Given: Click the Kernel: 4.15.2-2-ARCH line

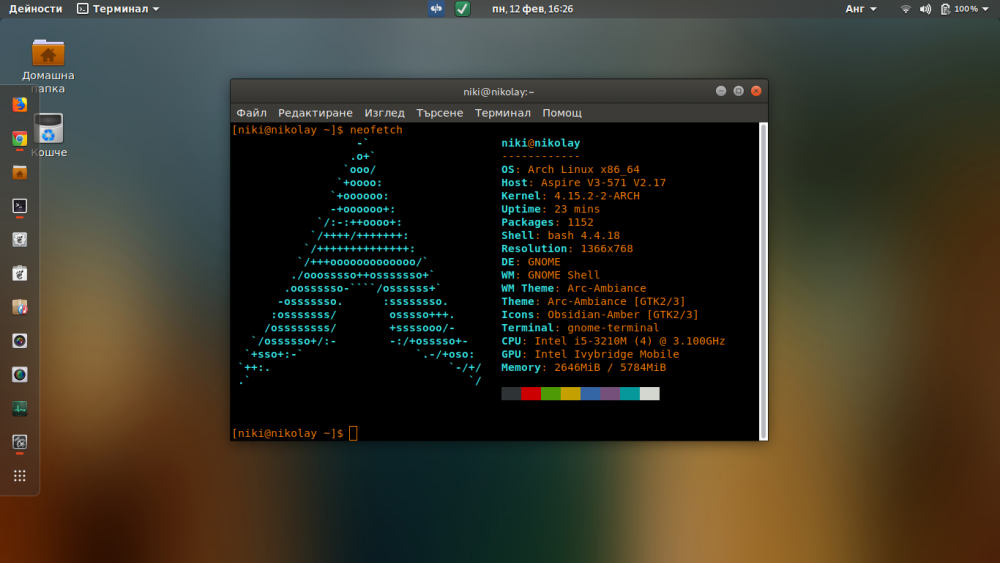Looking at the screenshot, I should tap(570, 196).
